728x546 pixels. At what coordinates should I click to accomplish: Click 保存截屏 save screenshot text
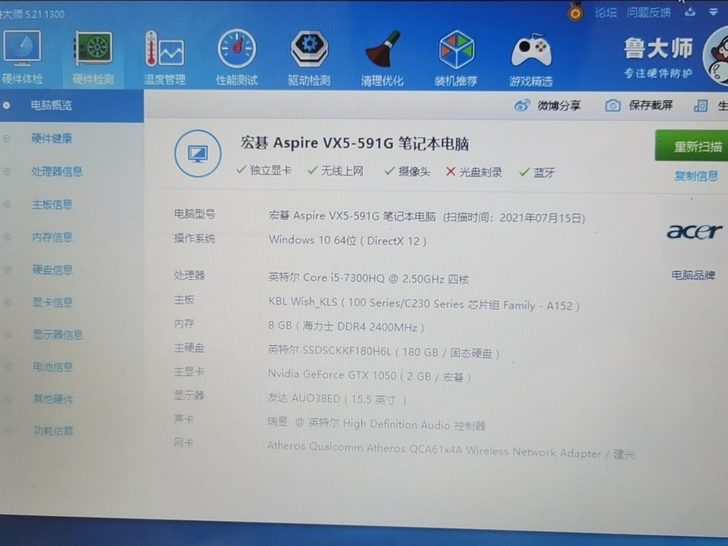coord(650,105)
